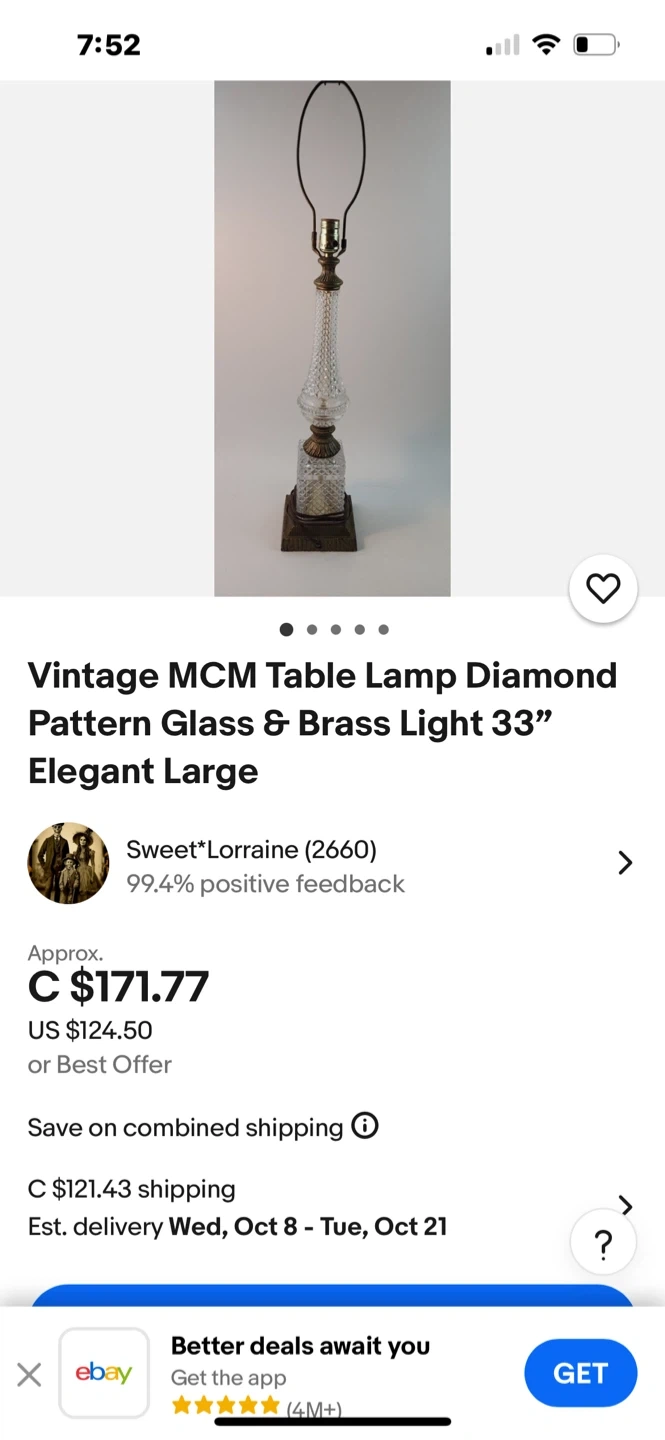Viewport: 665px width, 1440px height.
Task: Expand shipping details chevron arrow
Action: tap(626, 1205)
